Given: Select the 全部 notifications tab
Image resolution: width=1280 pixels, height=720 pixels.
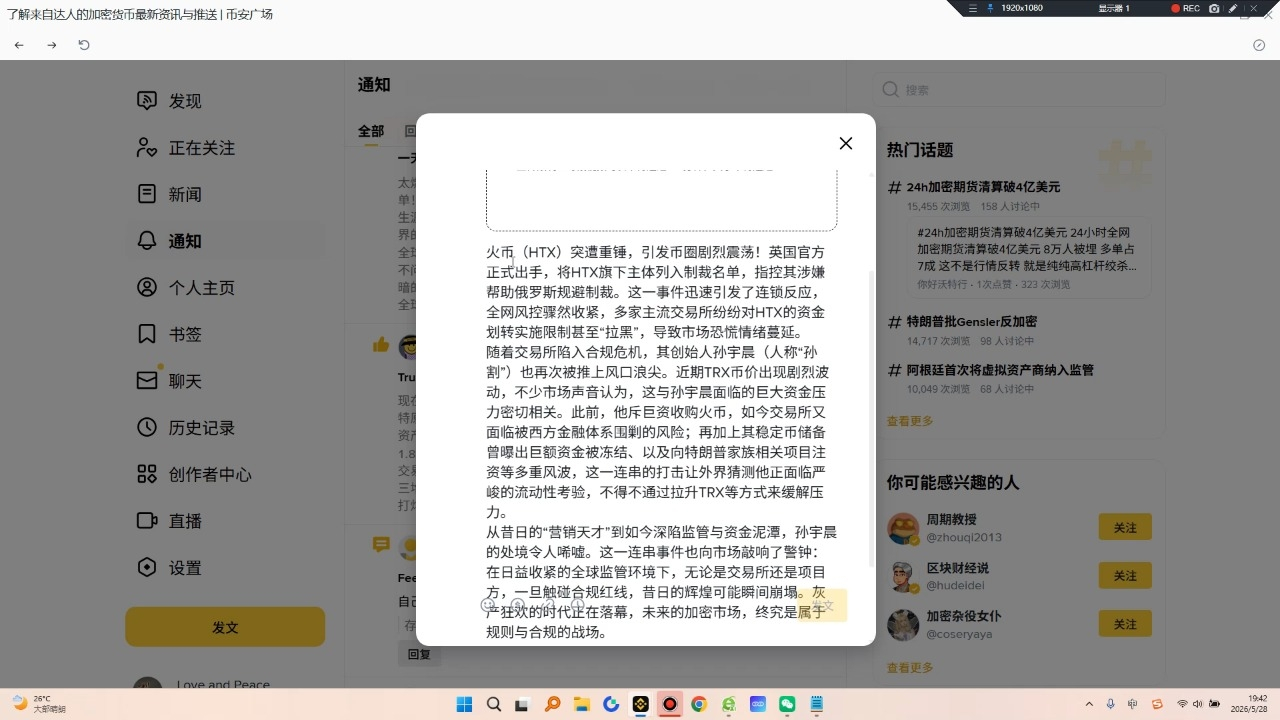Looking at the screenshot, I should 371,131.
